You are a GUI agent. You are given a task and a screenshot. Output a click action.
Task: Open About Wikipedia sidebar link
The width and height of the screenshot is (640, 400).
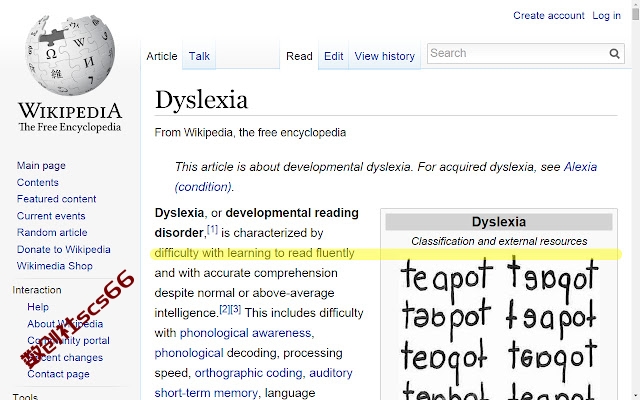point(65,324)
